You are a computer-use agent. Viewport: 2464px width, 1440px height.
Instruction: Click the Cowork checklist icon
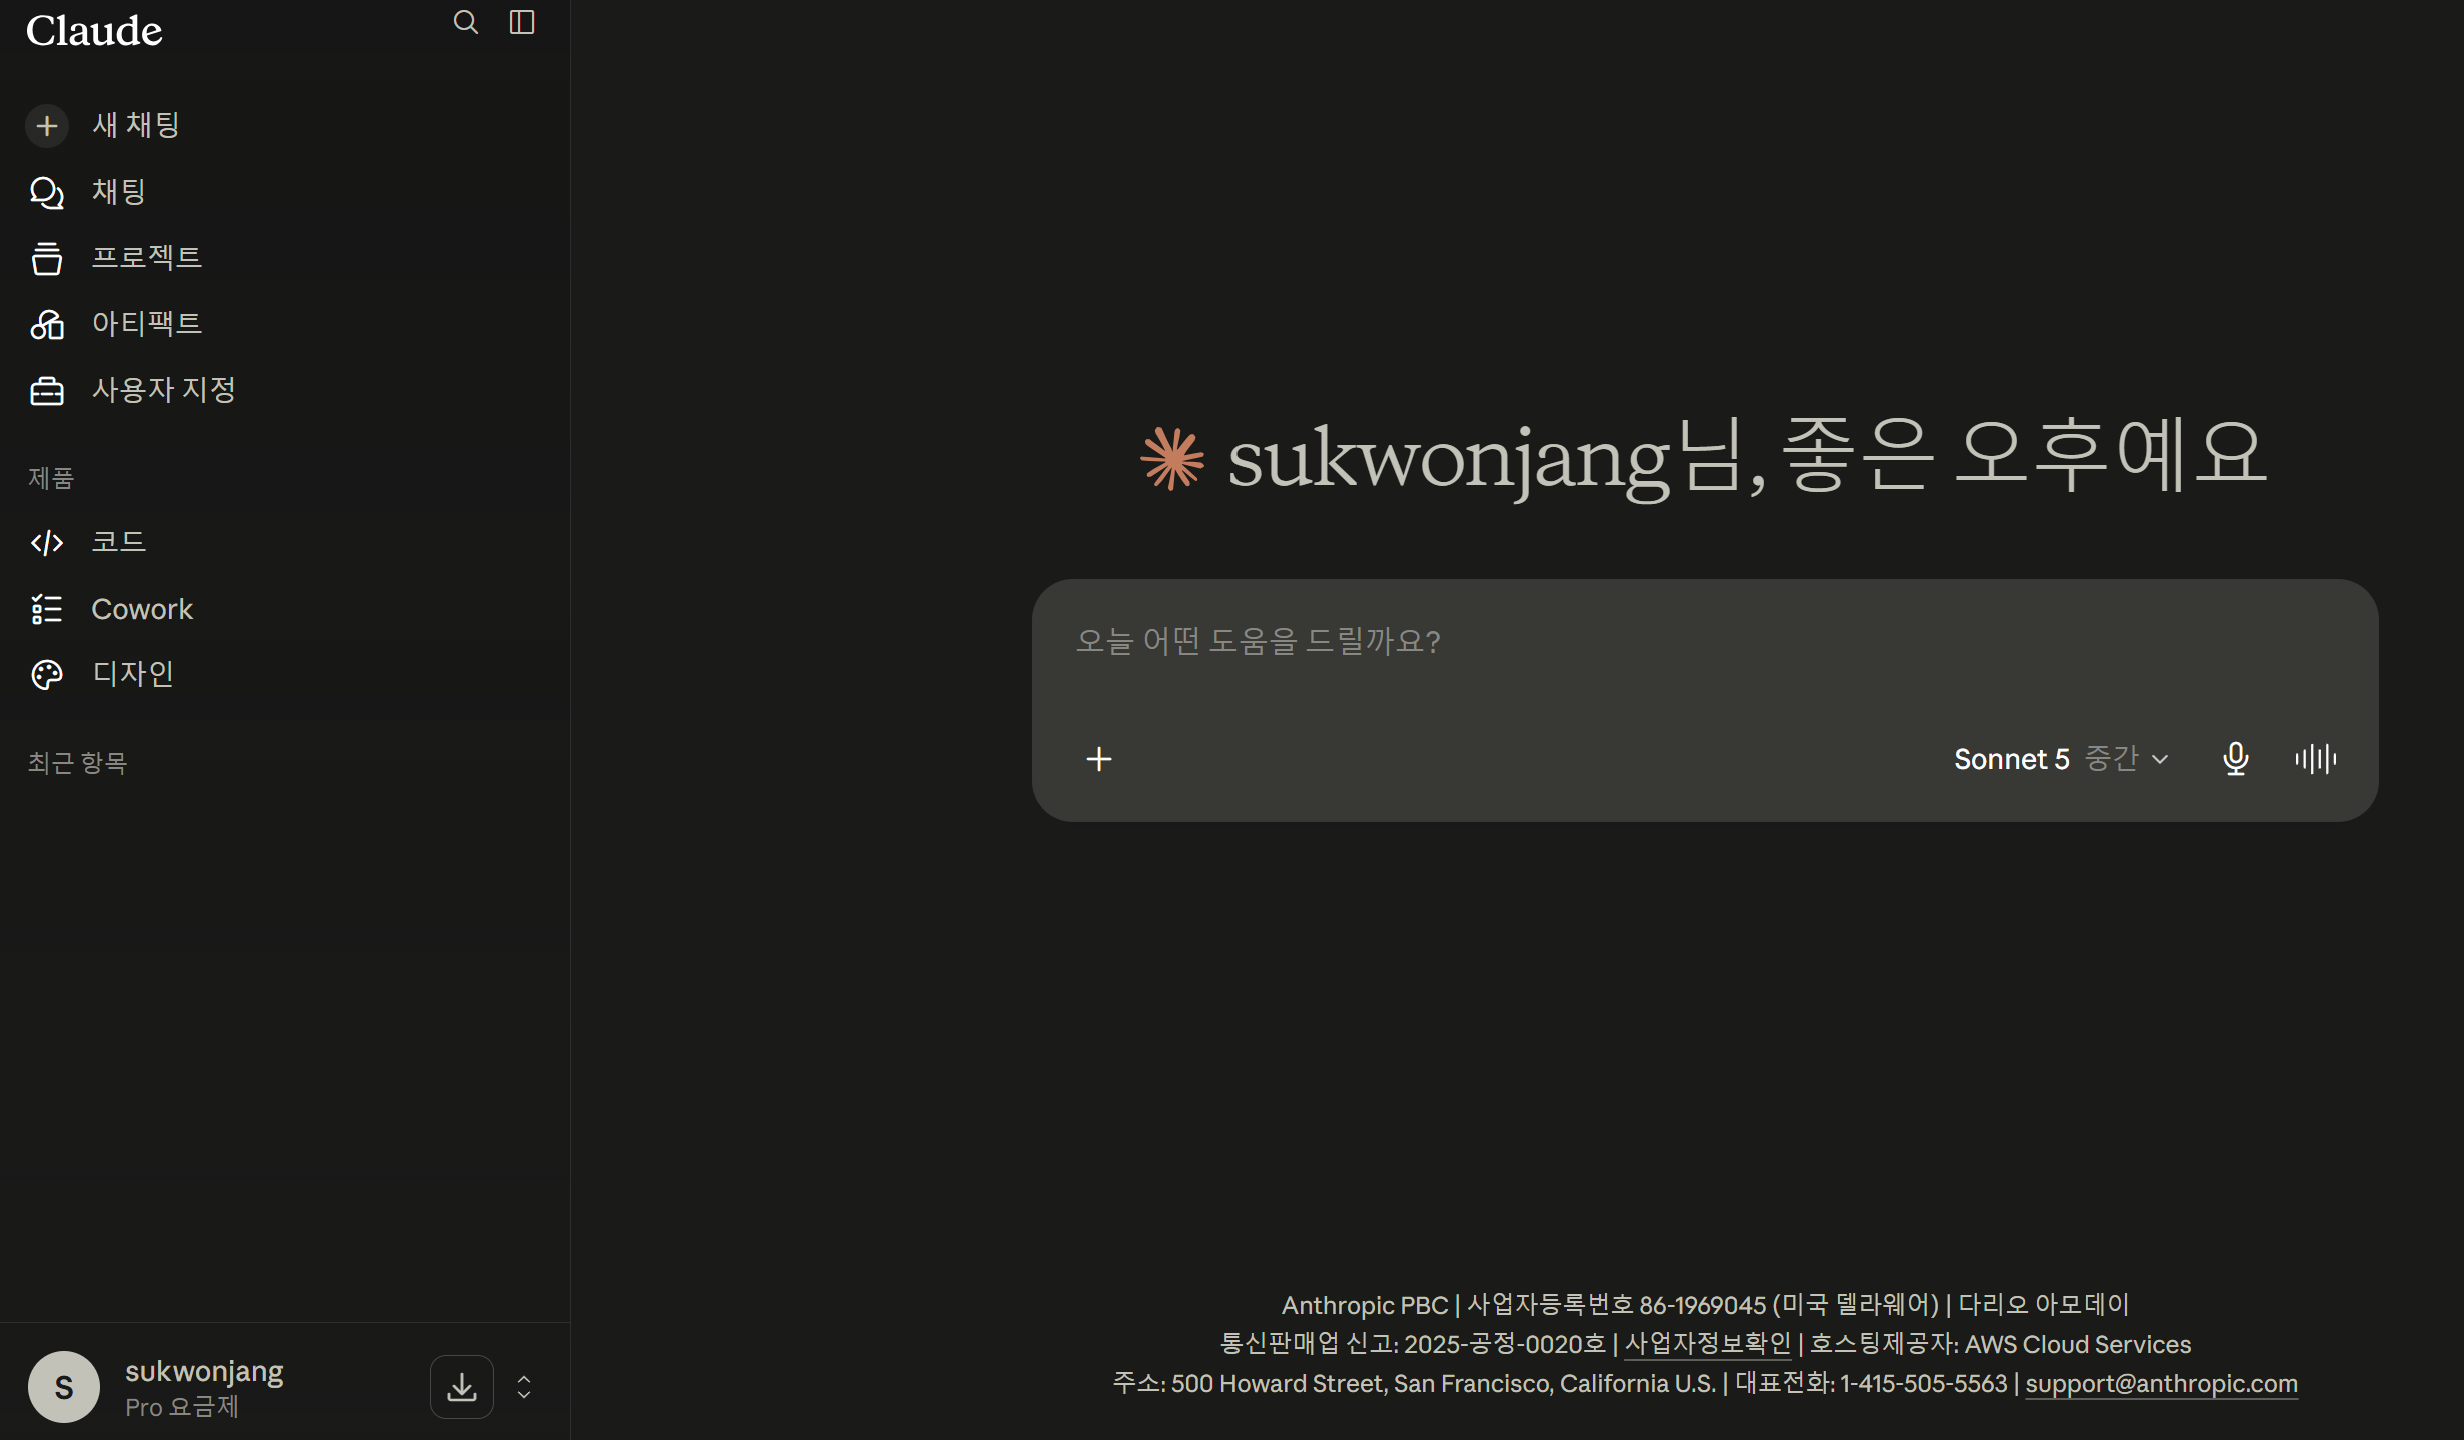[47, 609]
